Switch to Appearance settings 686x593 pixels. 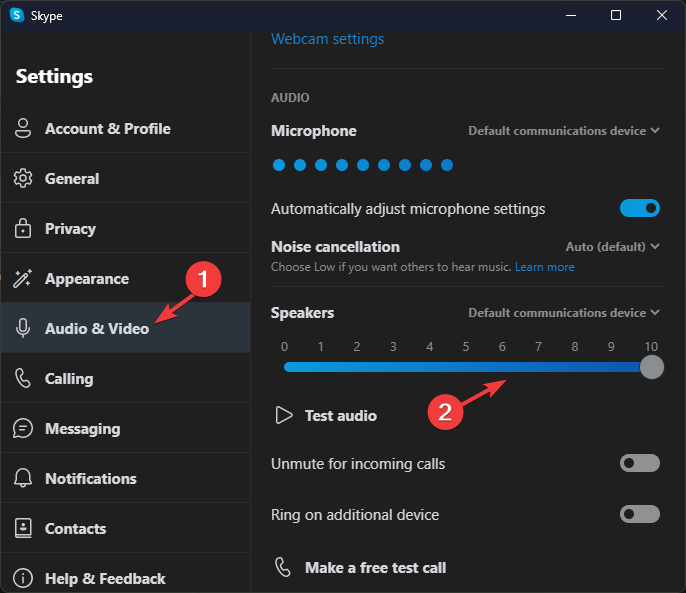click(126, 278)
